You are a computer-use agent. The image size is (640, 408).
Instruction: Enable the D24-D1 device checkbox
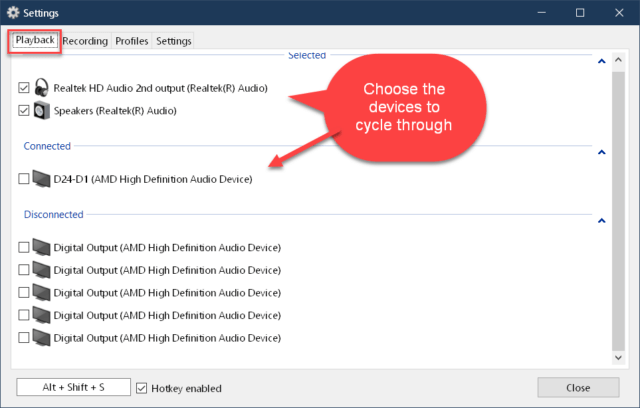(25, 180)
